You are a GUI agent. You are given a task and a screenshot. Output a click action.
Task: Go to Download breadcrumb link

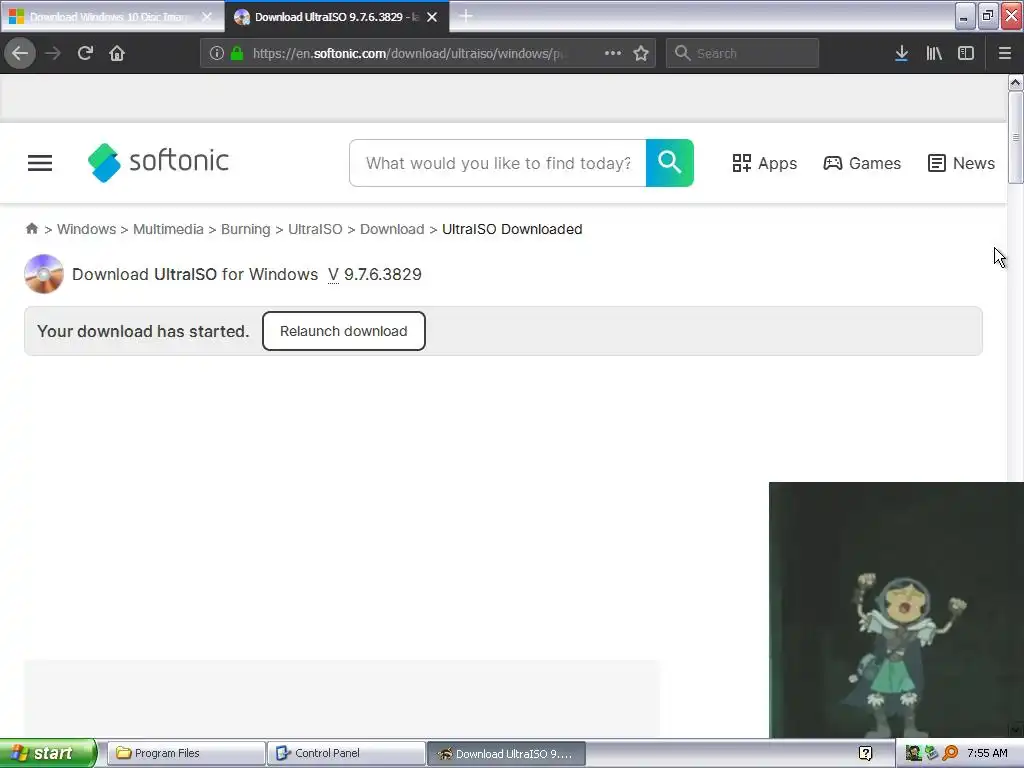point(392,229)
